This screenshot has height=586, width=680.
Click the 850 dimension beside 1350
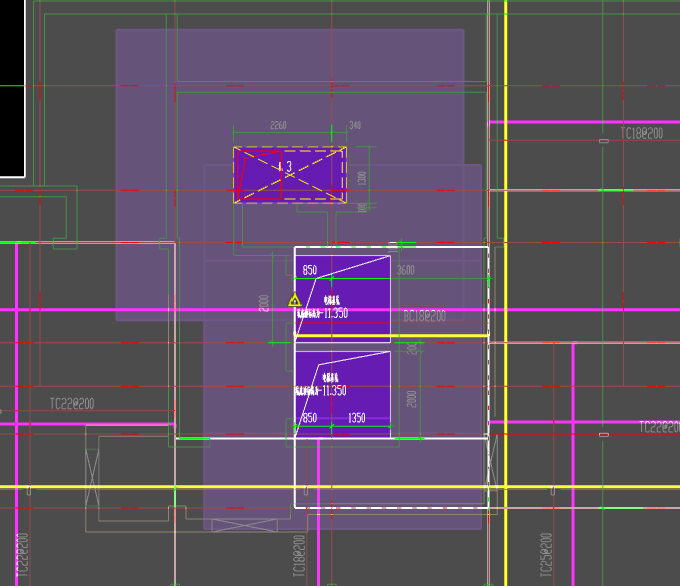tap(310, 418)
